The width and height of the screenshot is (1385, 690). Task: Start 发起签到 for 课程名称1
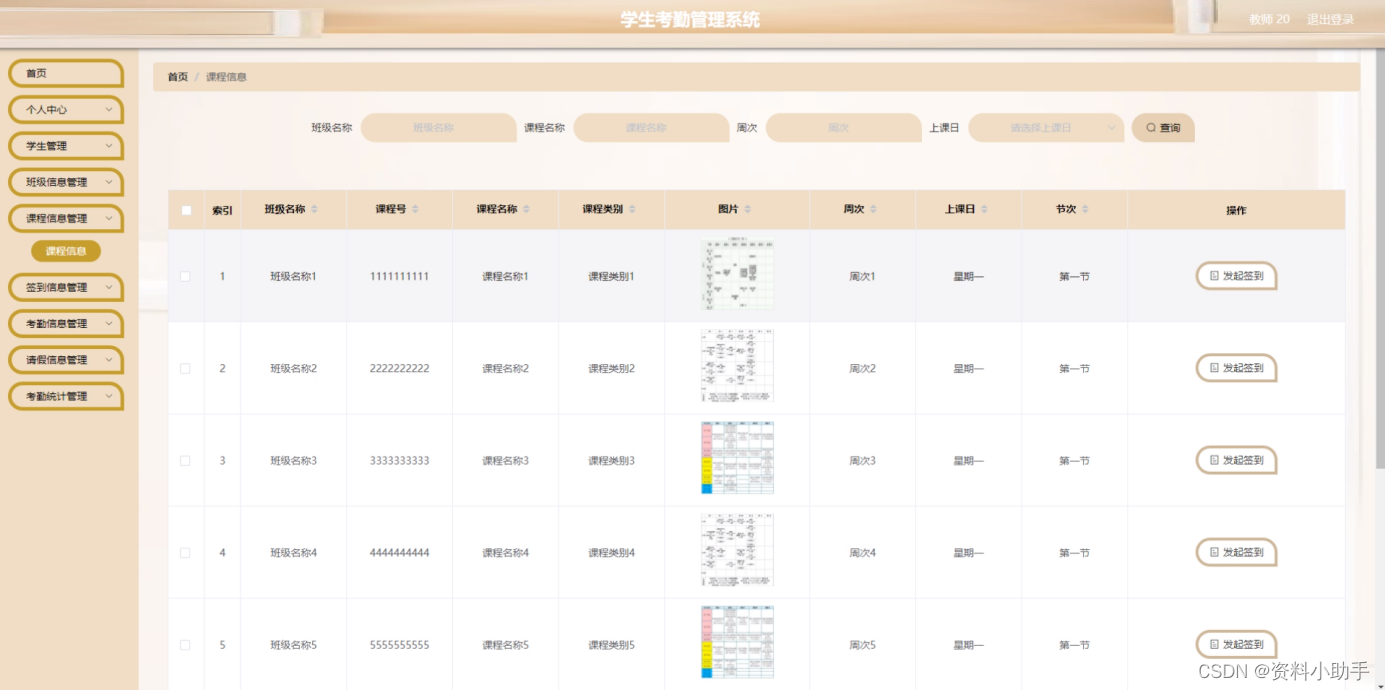click(1236, 276)
